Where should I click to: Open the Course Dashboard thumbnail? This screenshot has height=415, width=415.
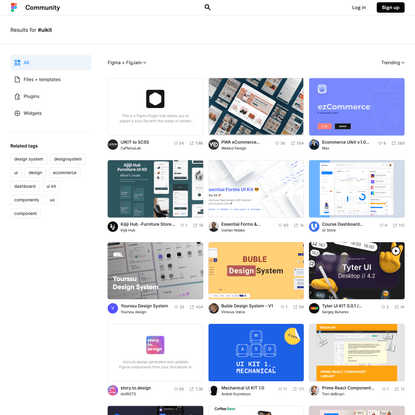(x=357, y=189)
